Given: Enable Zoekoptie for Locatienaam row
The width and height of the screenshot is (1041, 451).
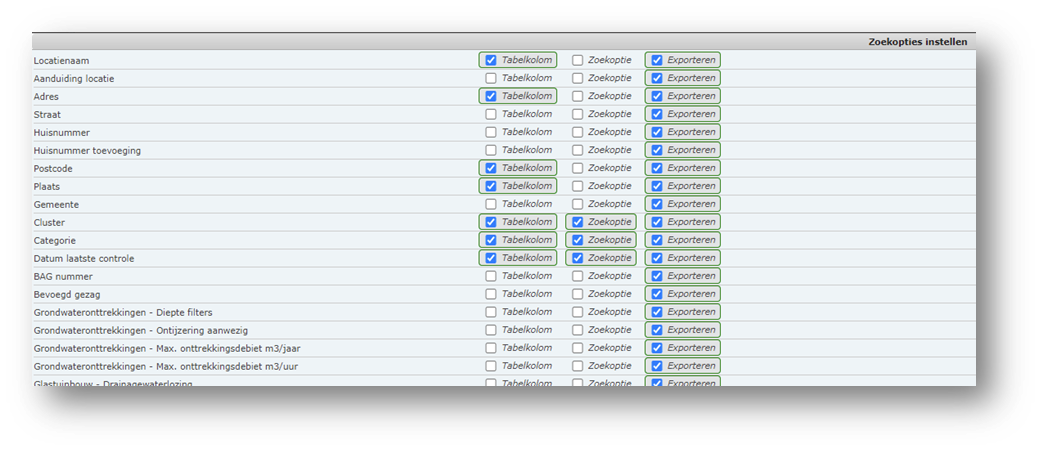Looking at the screenshot, I should [x=577, y=60].
